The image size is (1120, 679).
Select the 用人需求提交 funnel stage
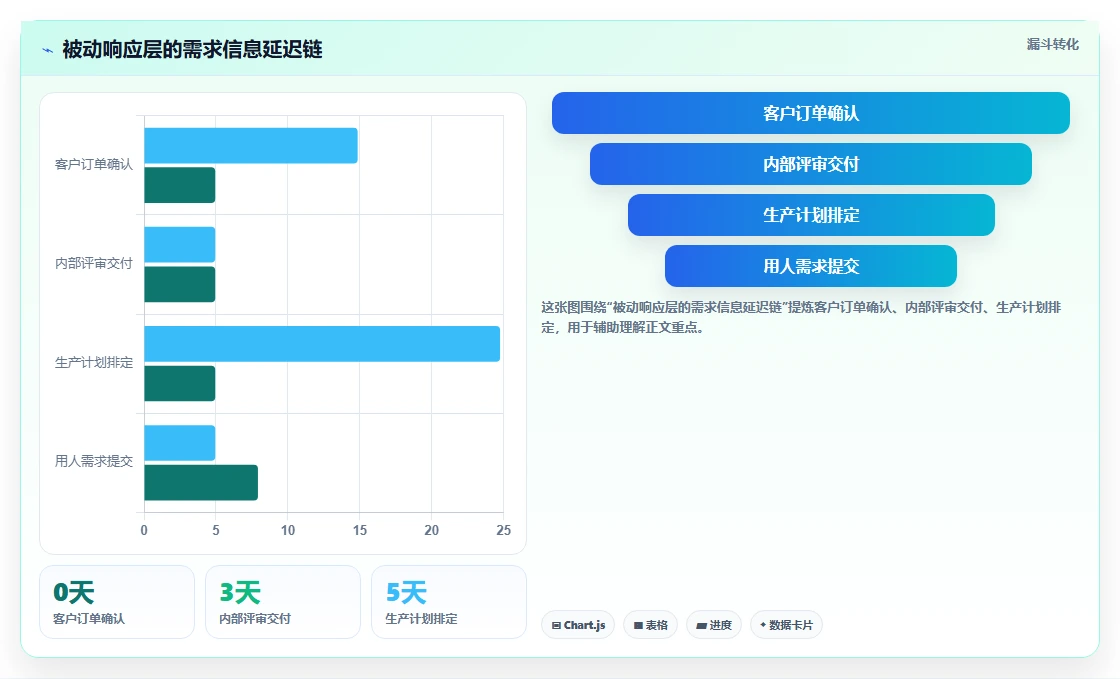[x=811, y=266]
